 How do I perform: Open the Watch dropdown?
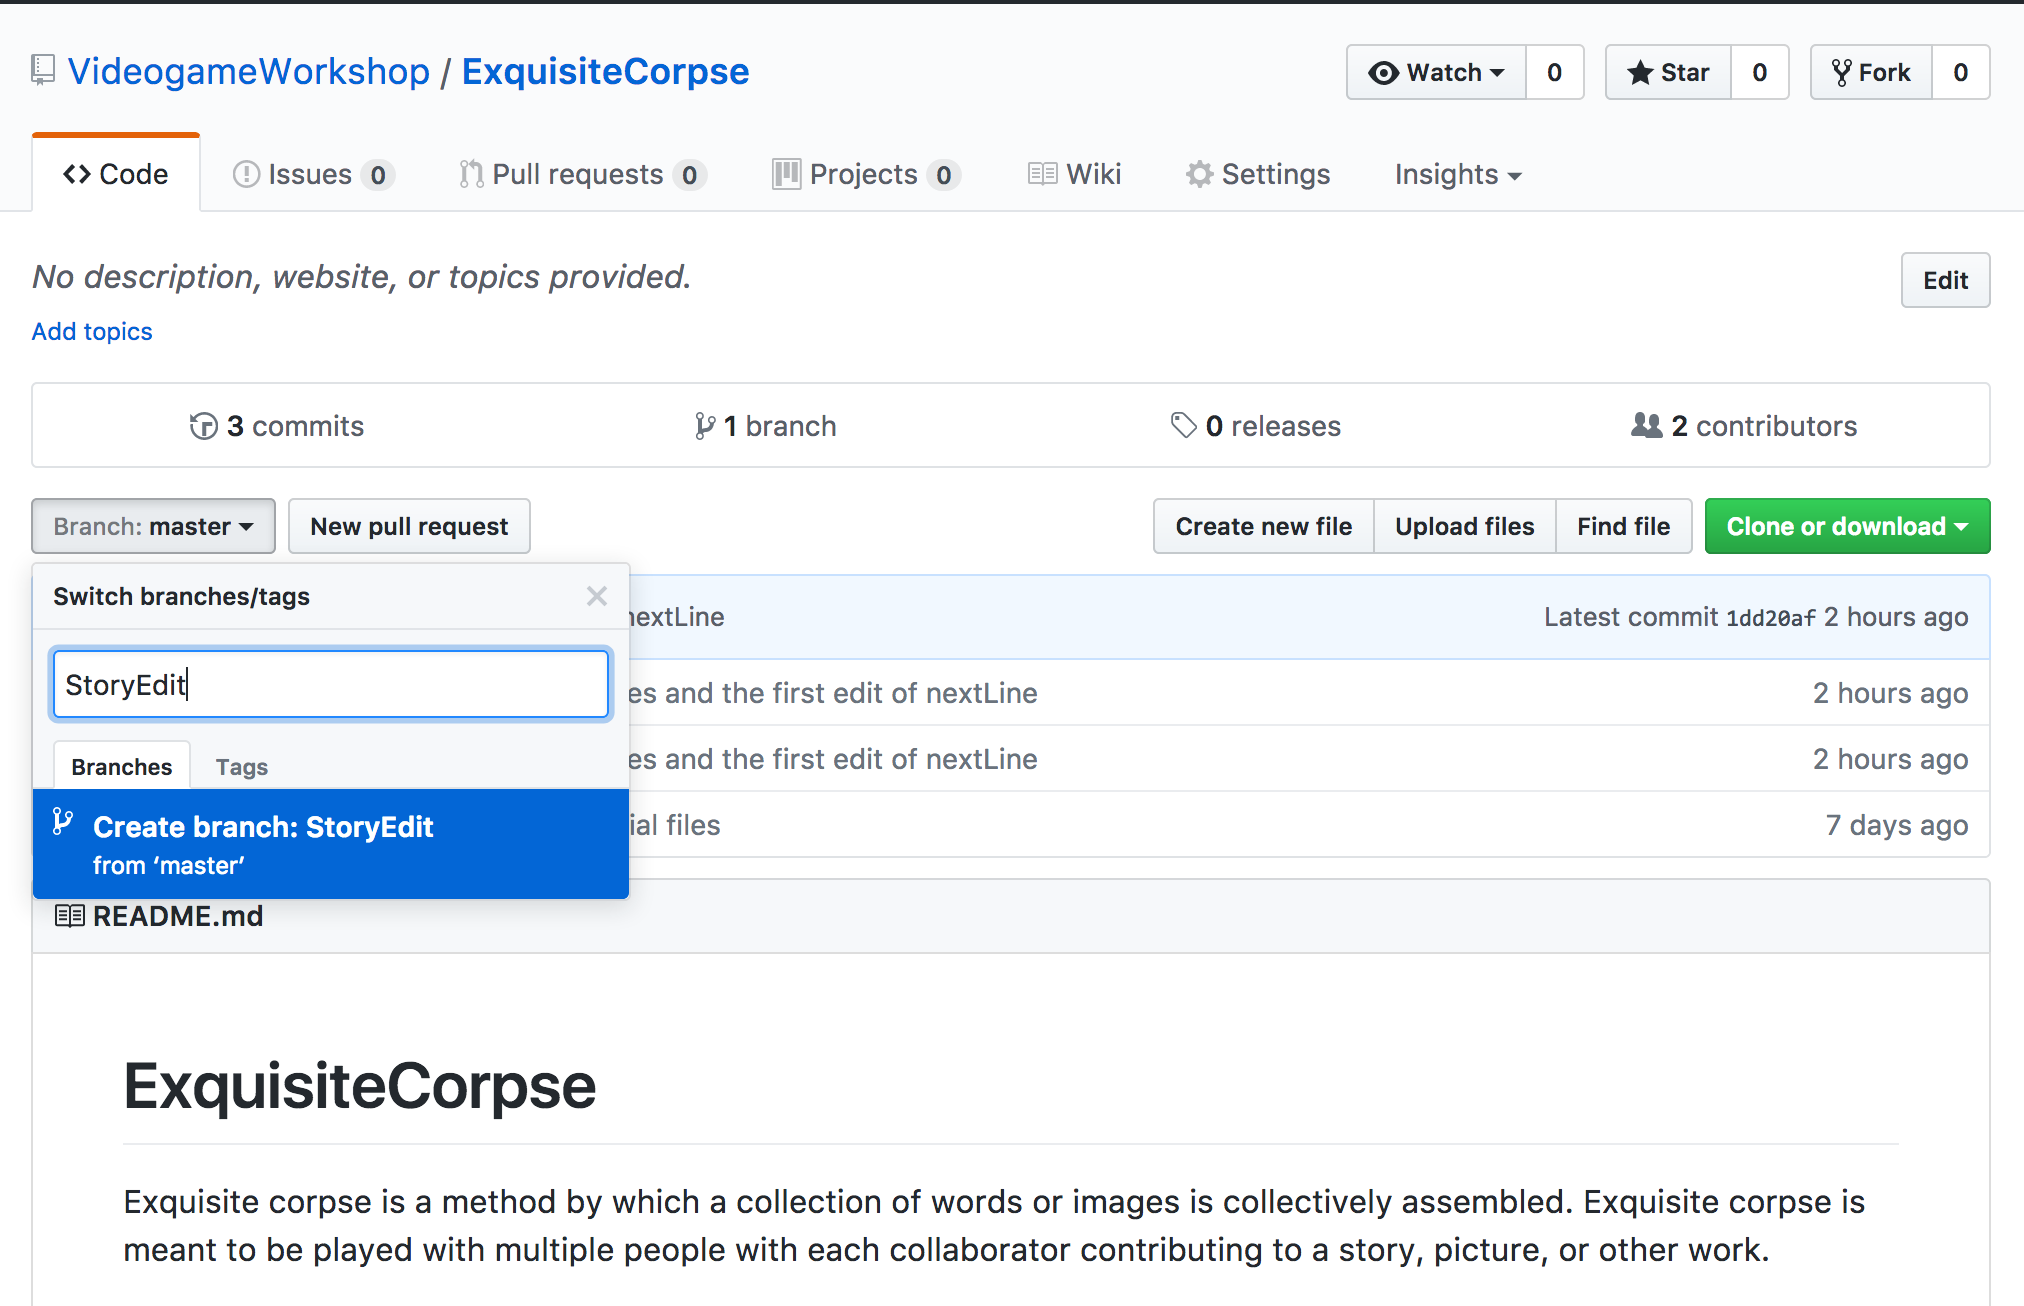point(1437,72)
